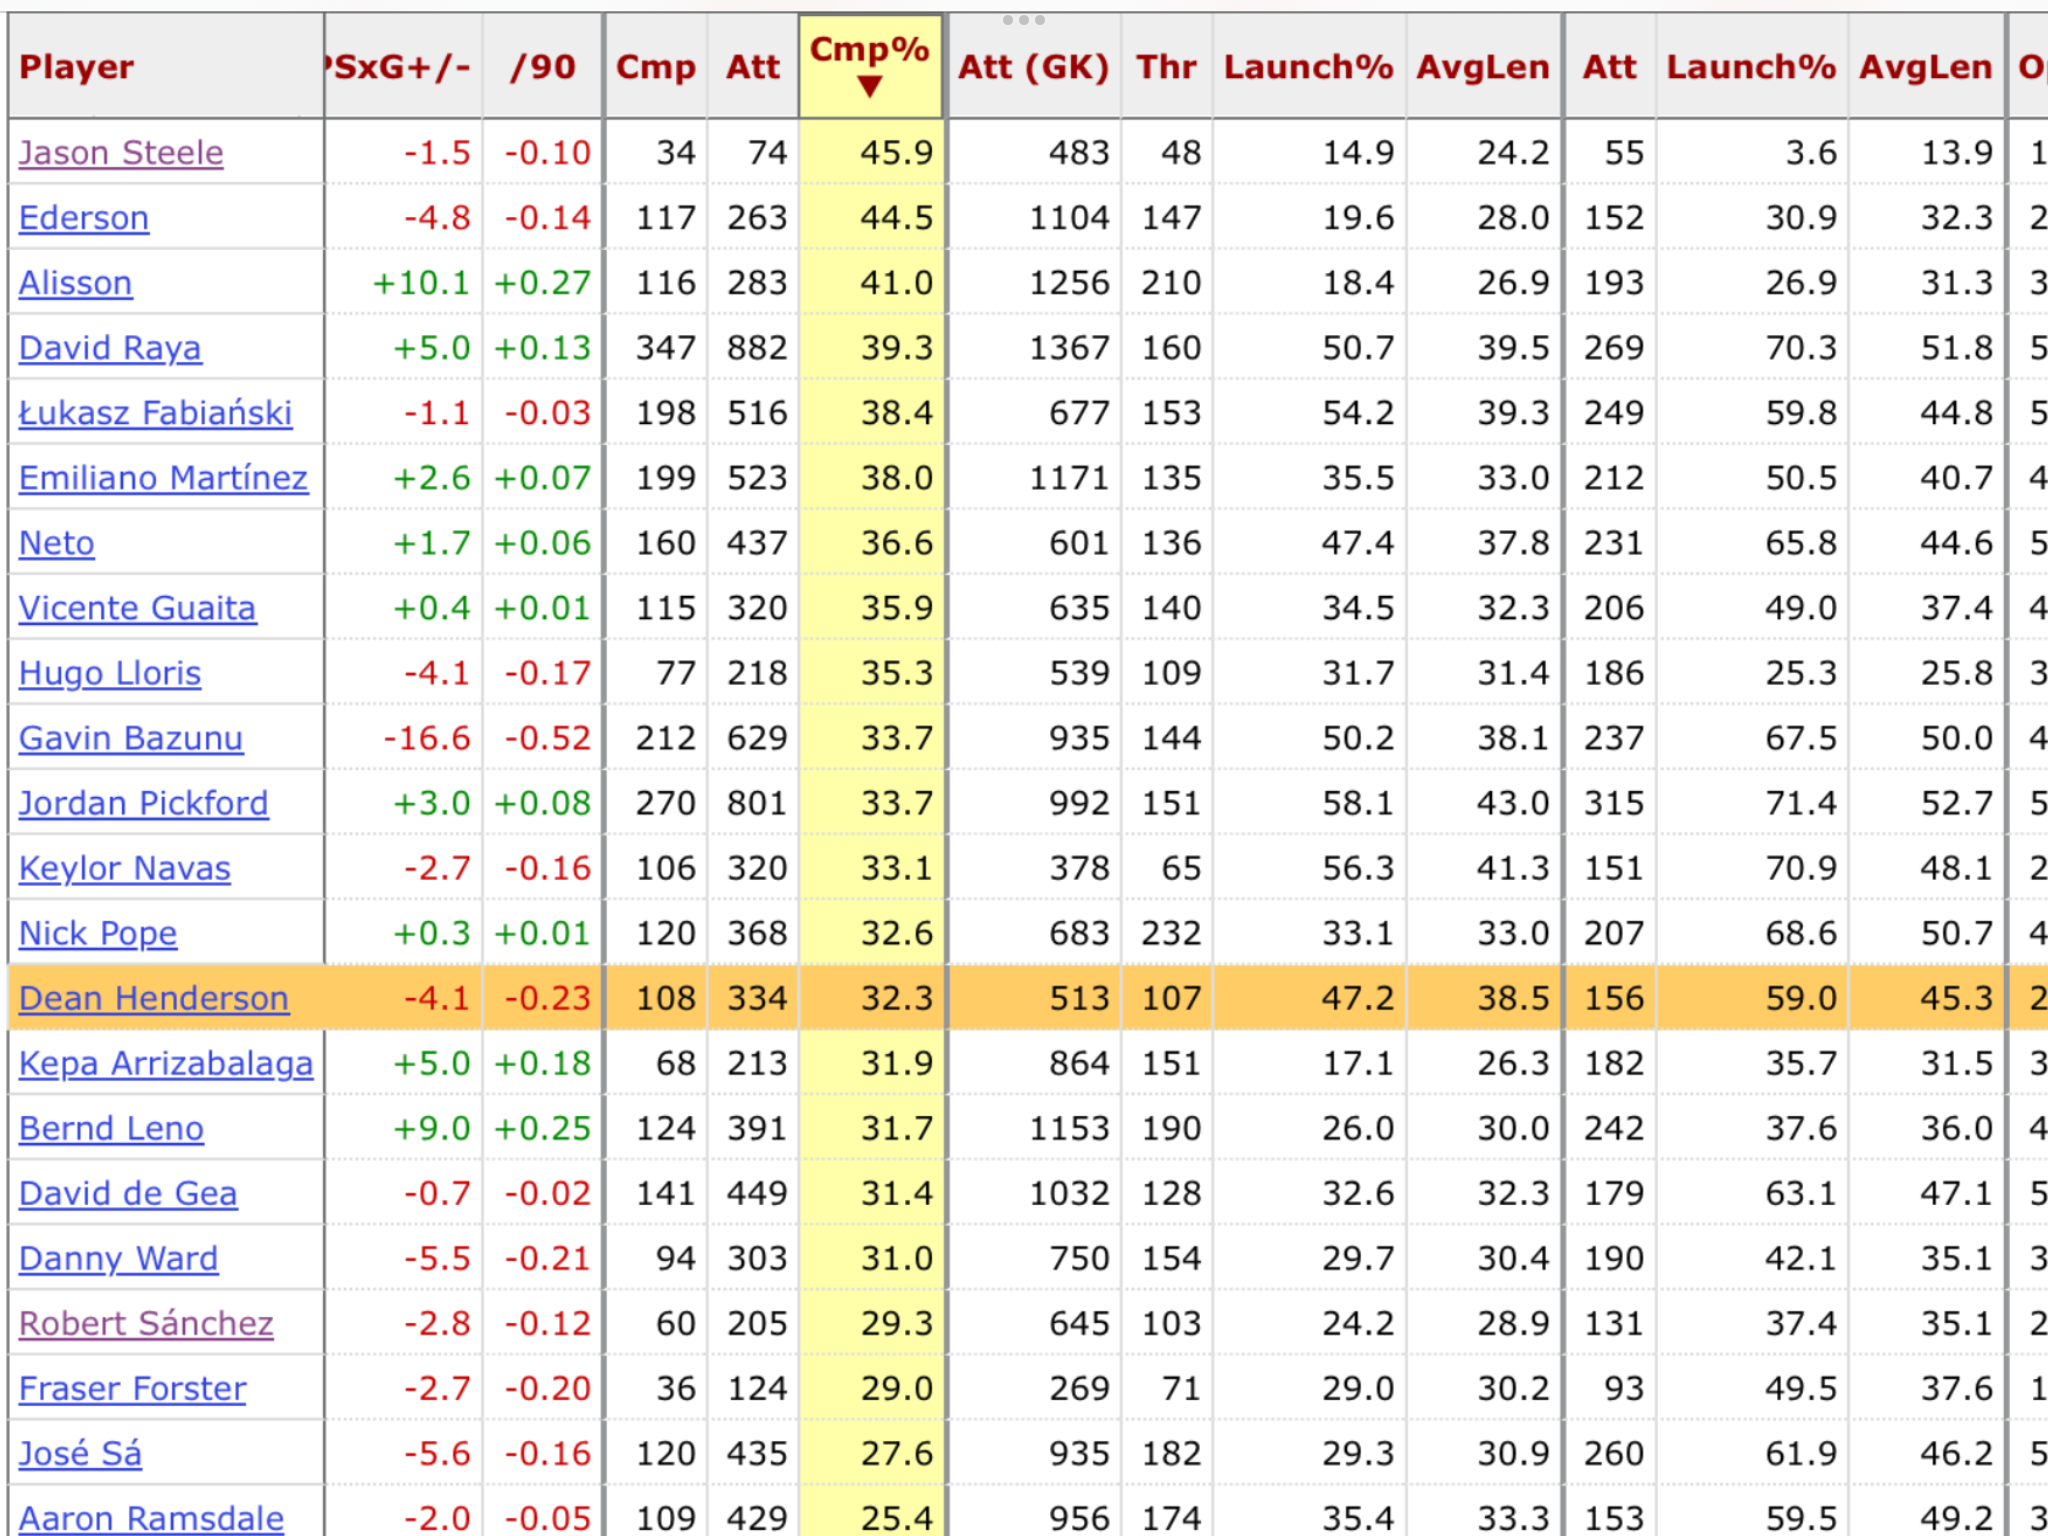Viewport: 2048px width, 1536px height.
Task: Select Danny Ward's Cmp% value 31.0
Action: (x=897, y=1258)
